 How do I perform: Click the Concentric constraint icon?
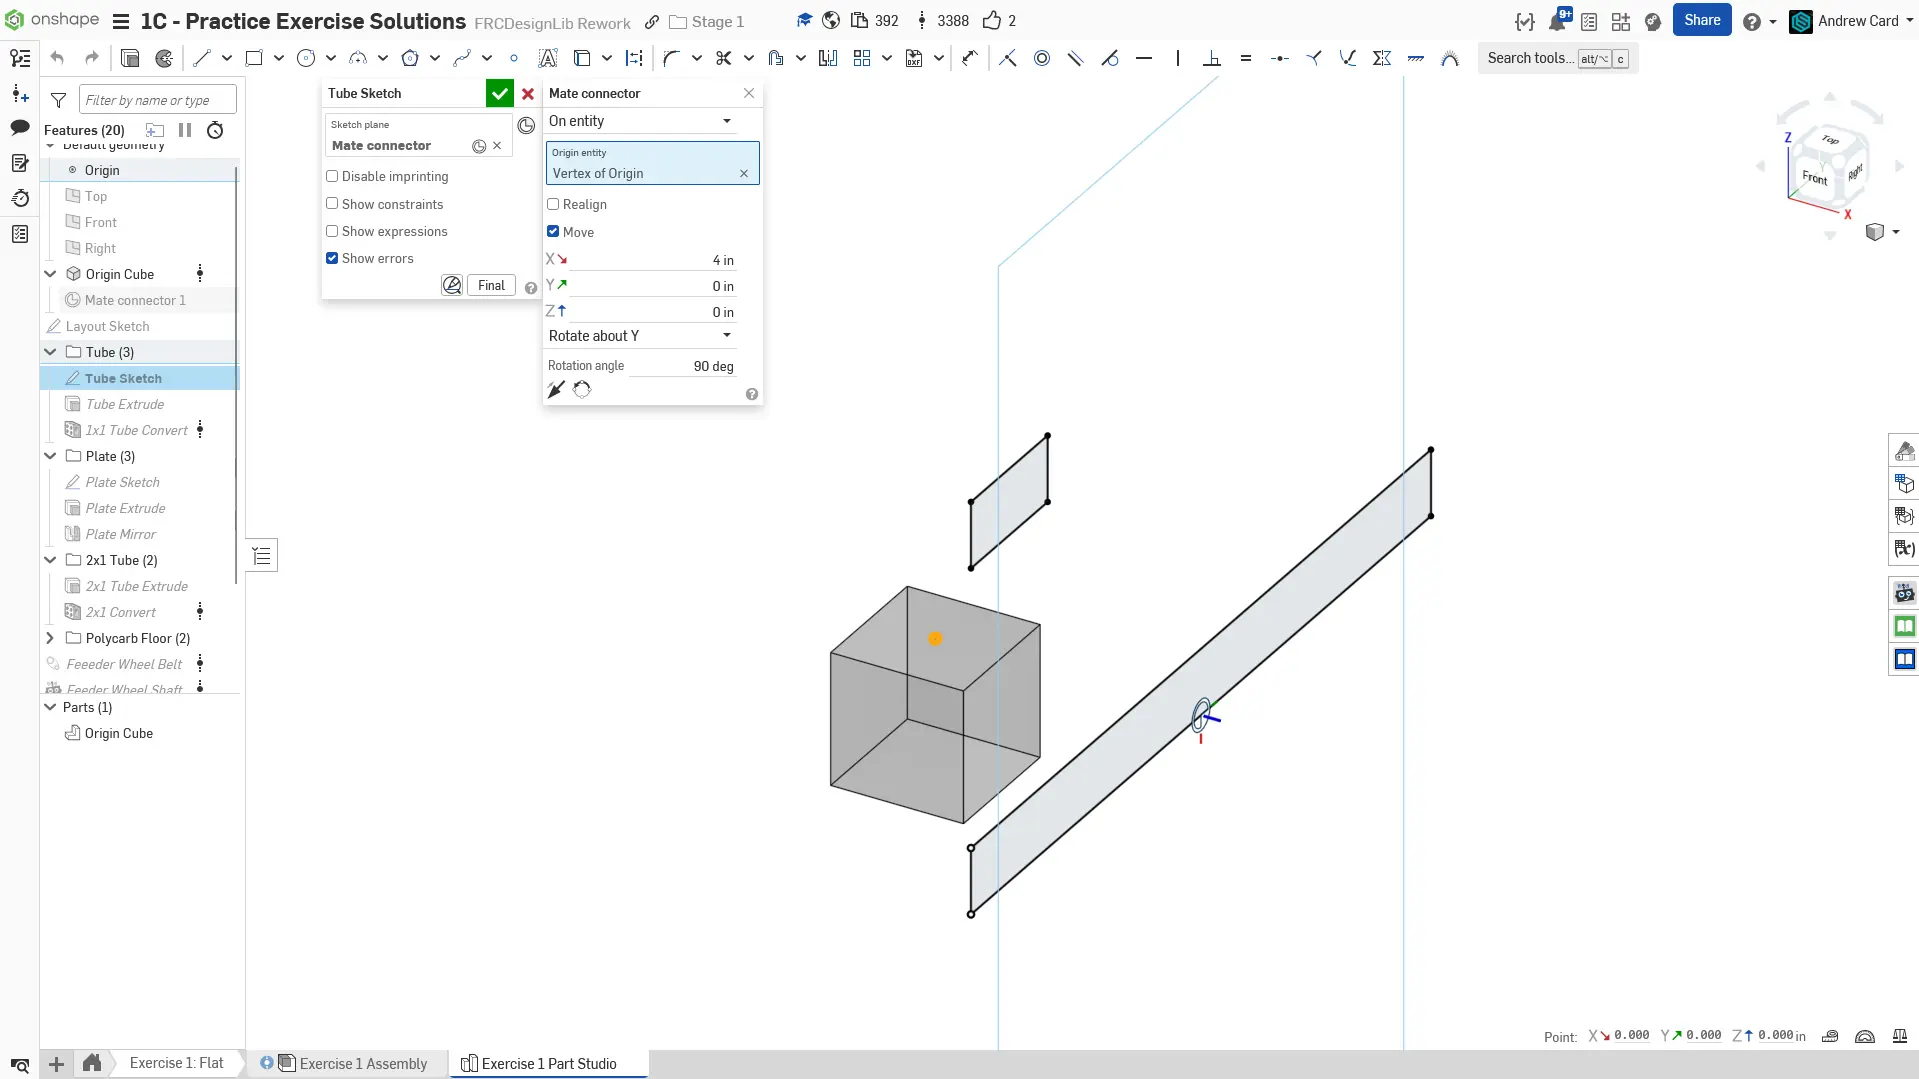(x=1042, y=58)
